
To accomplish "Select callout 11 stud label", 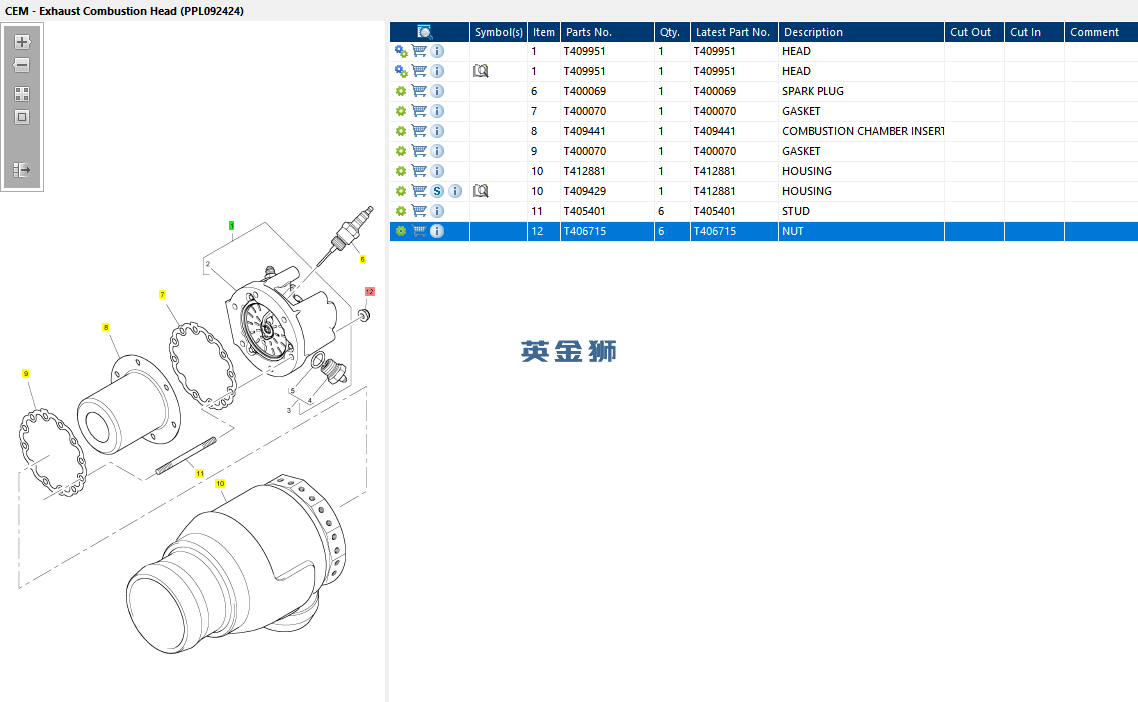I will [200, 473].
